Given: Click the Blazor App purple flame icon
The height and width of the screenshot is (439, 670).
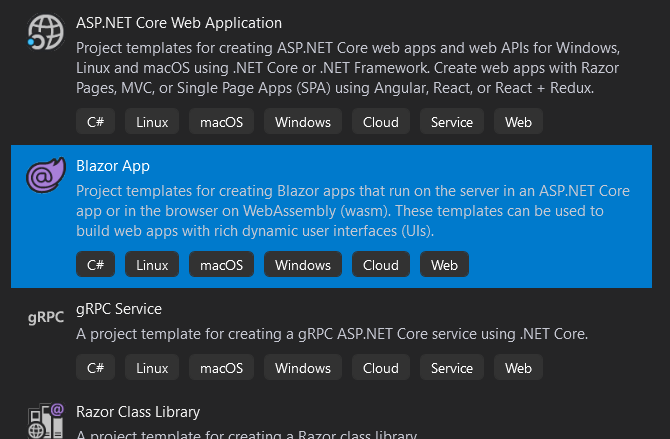Looking at the screenshot, I should coord(46,175).
